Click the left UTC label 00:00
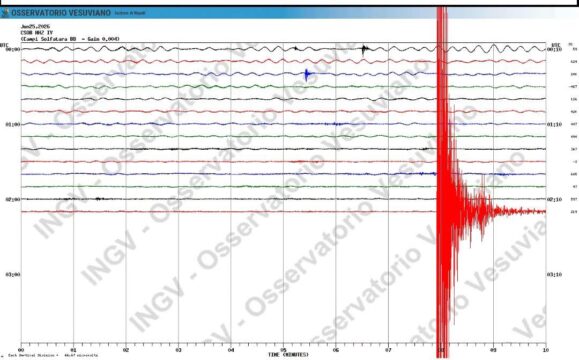579x360 pixels. pyautogui.click(x=13, y=49)
